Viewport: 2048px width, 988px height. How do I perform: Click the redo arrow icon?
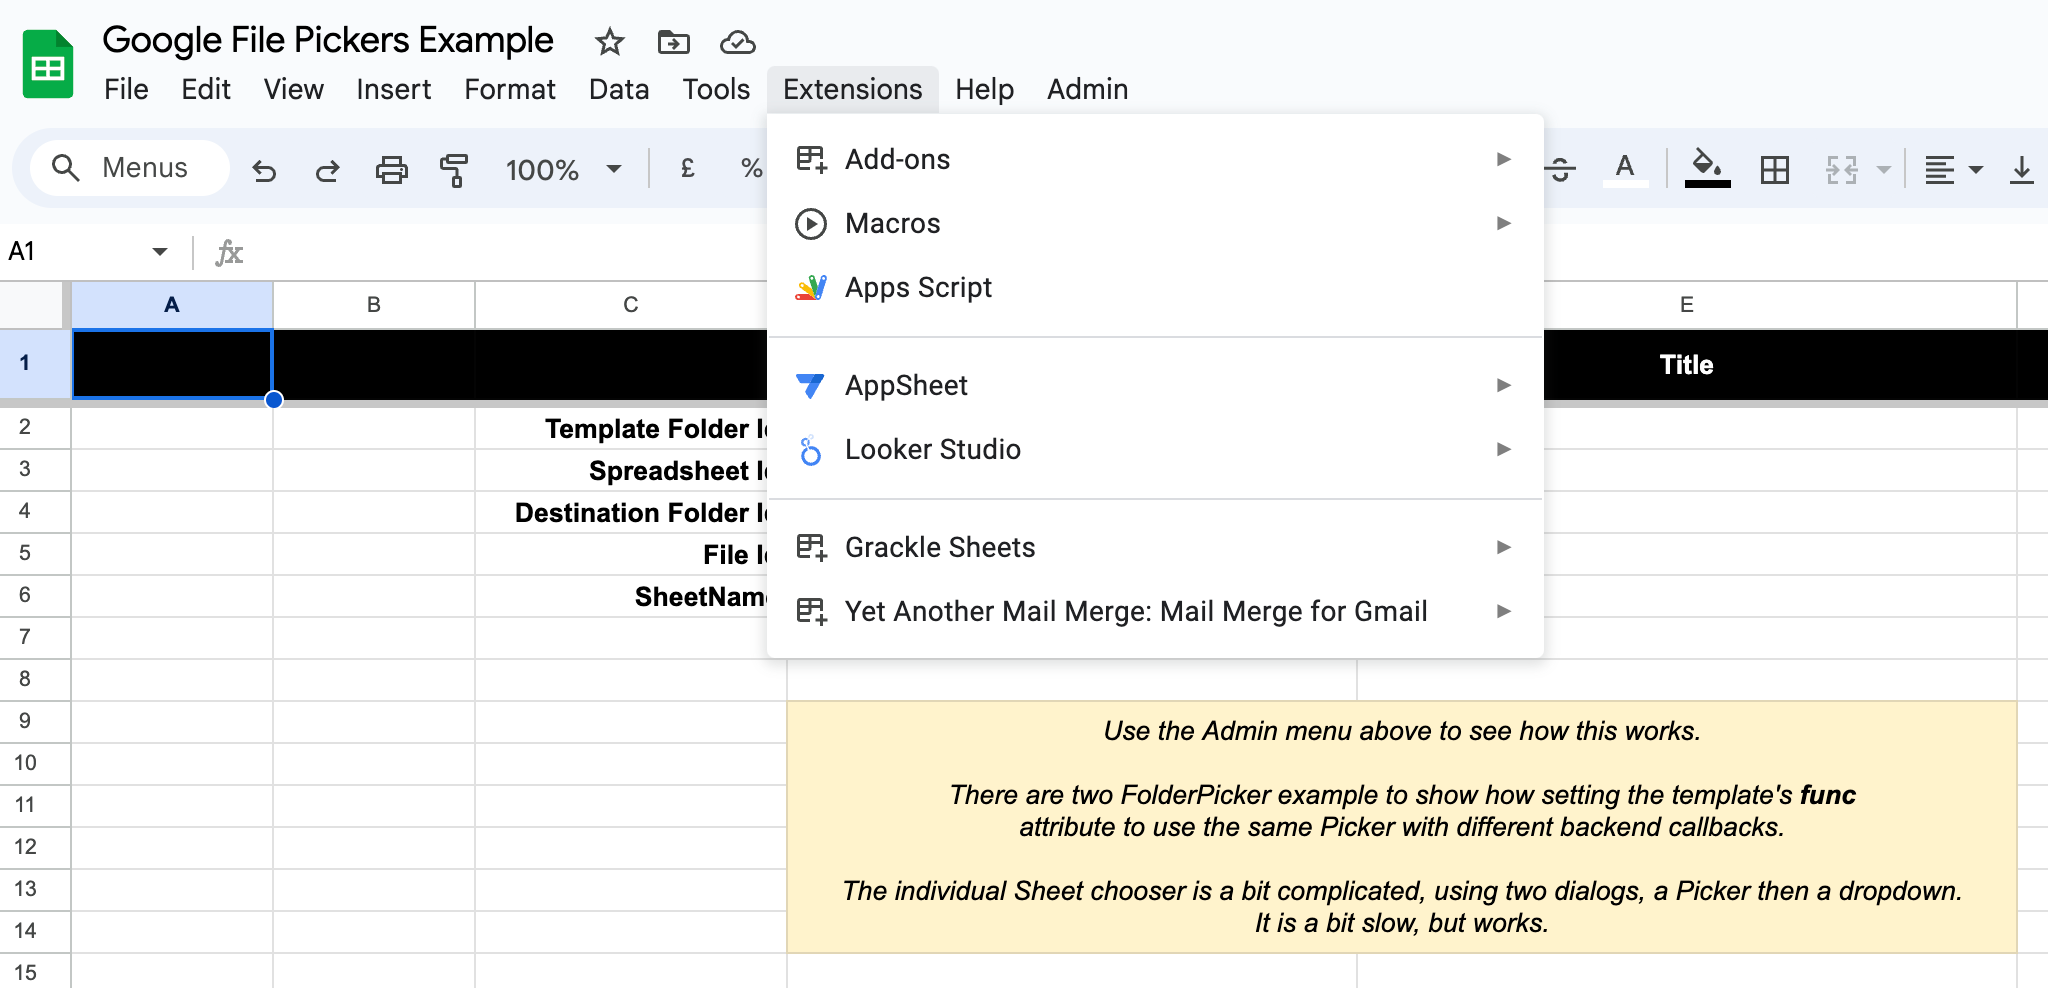[x=327, y=170]
